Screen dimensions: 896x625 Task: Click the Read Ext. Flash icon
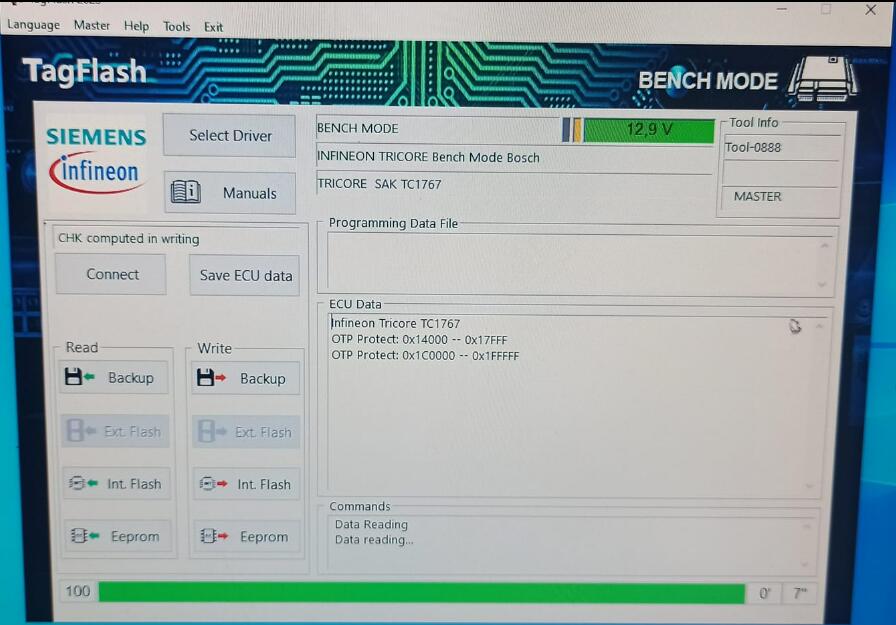click(x=81, y=431)
